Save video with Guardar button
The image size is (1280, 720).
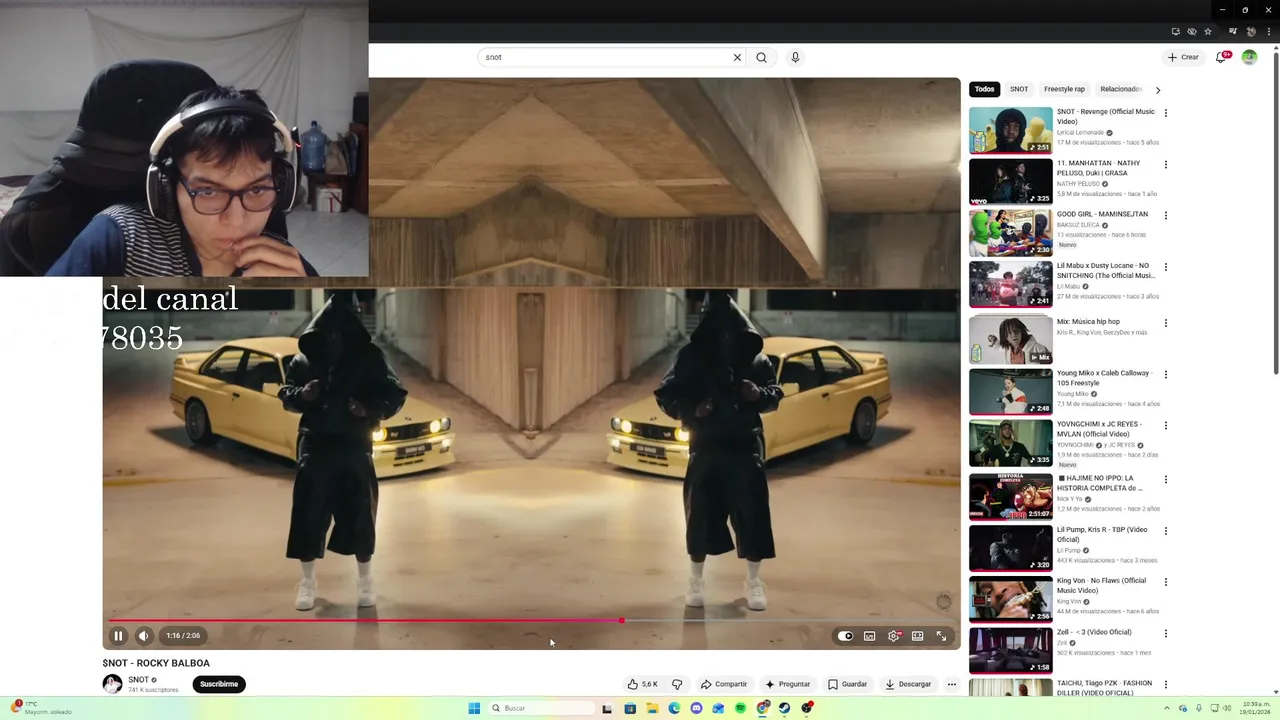coord(848,684)
